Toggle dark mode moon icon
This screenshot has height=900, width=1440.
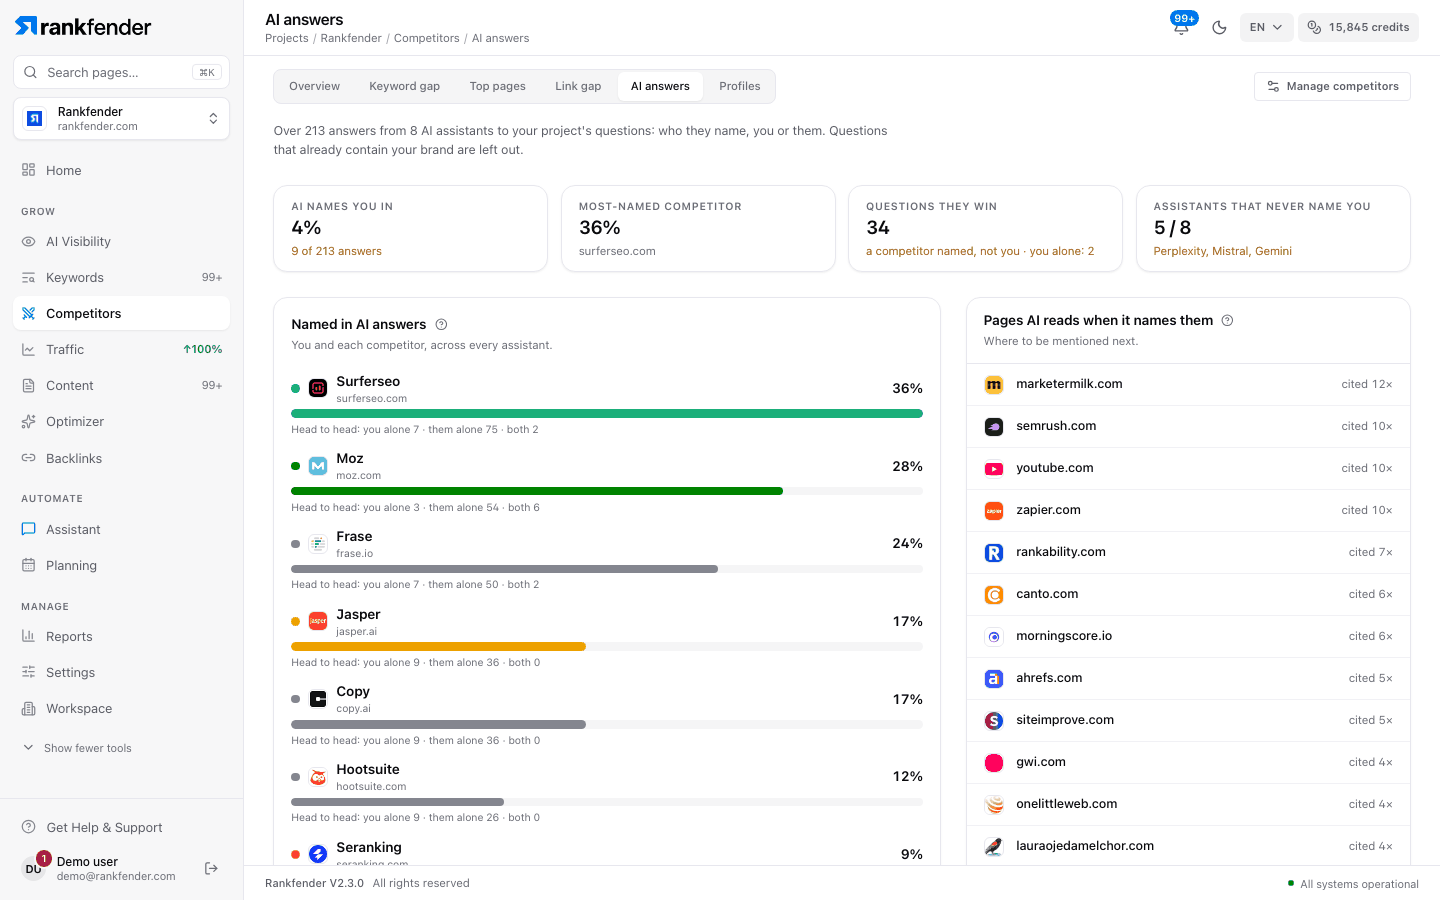1219,27
